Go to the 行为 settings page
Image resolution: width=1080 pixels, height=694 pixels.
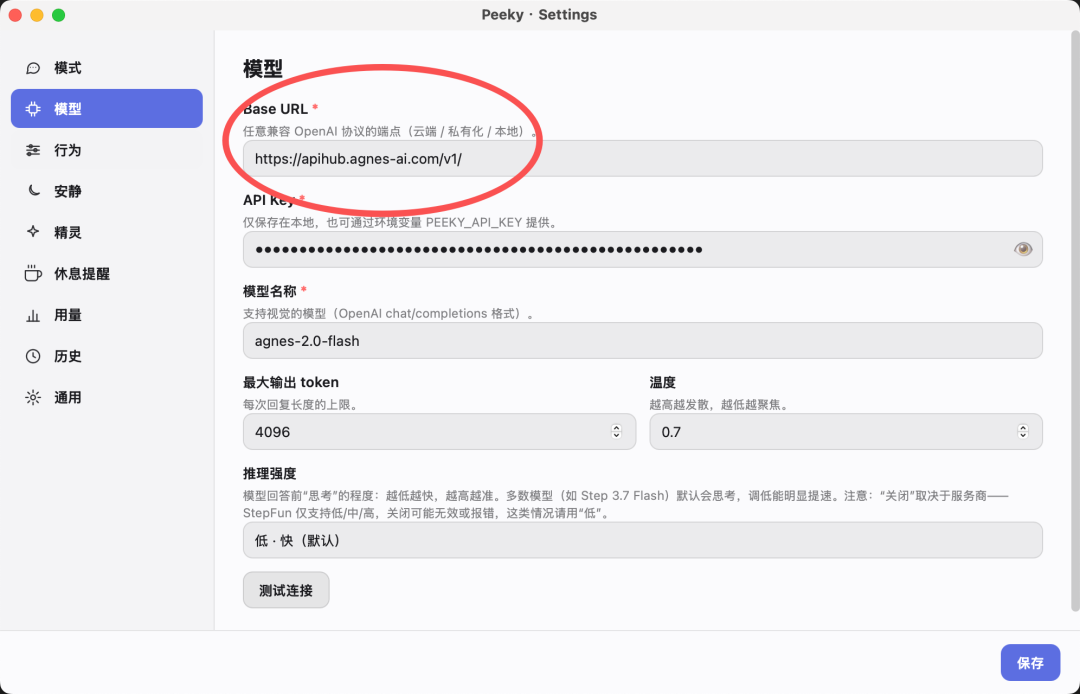pyautogui.click(x=107, y=150)
